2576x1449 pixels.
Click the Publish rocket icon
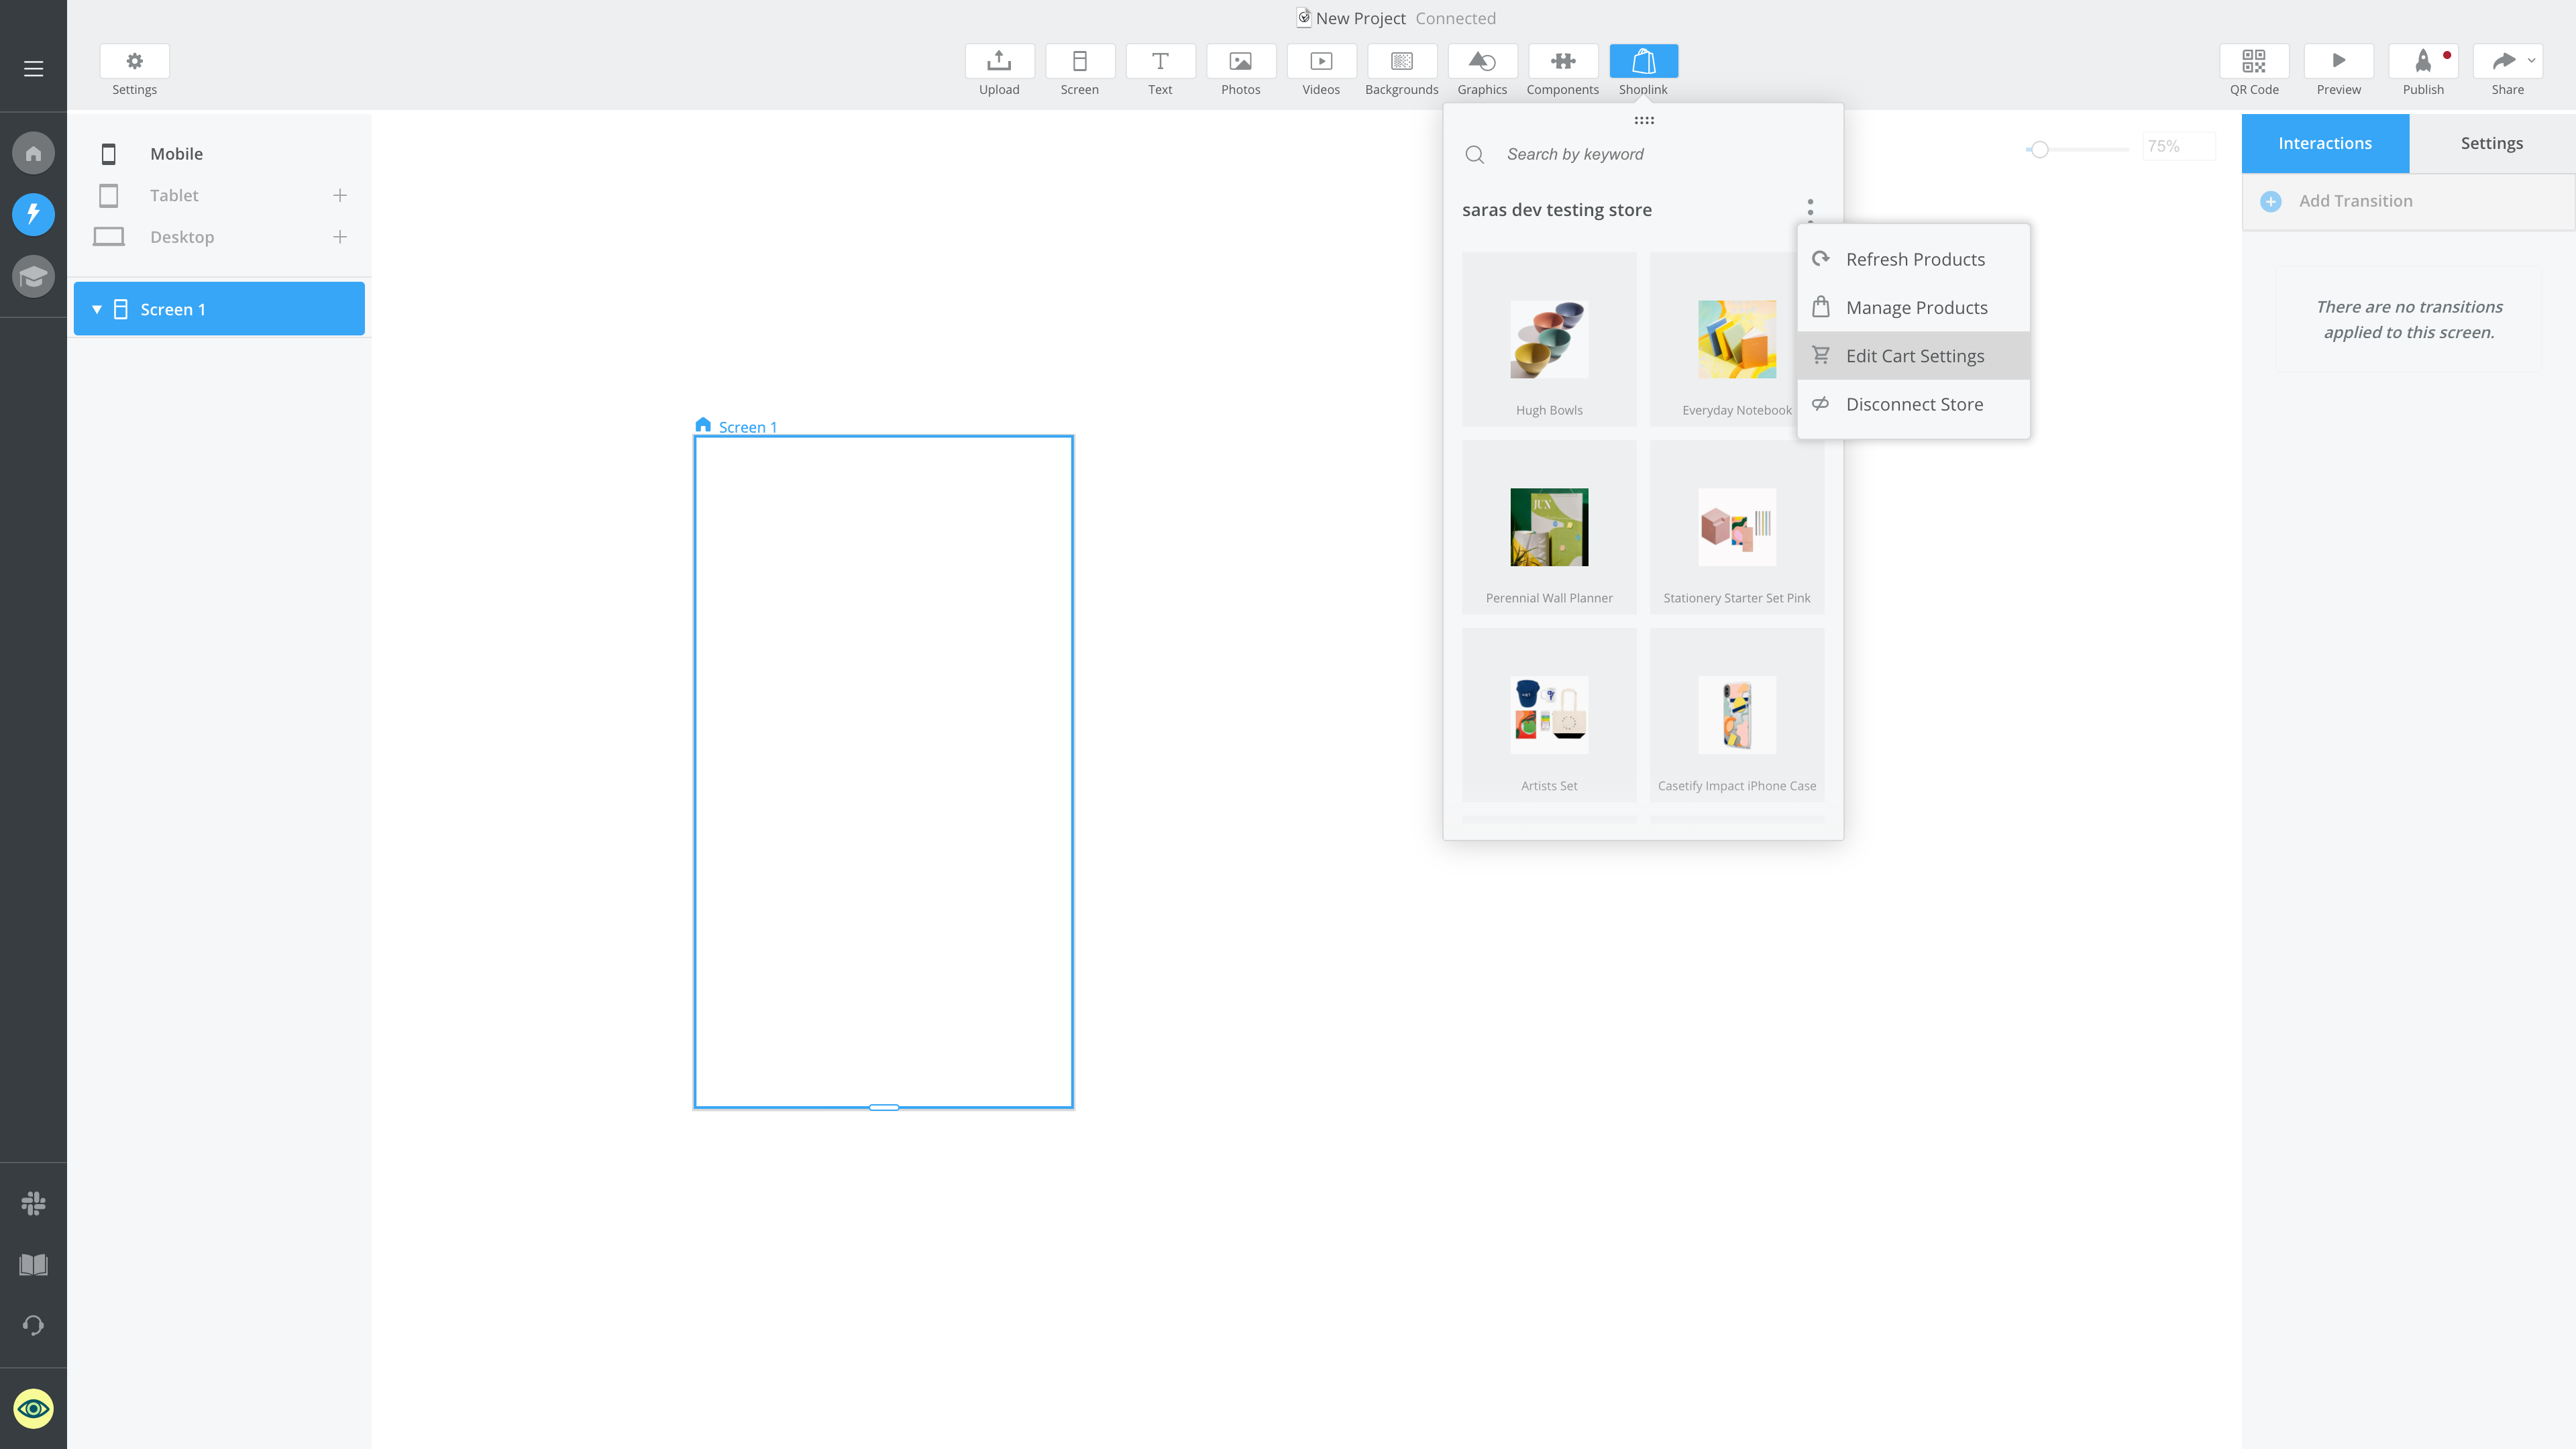pyautogui.click(x=2422, y=61)
